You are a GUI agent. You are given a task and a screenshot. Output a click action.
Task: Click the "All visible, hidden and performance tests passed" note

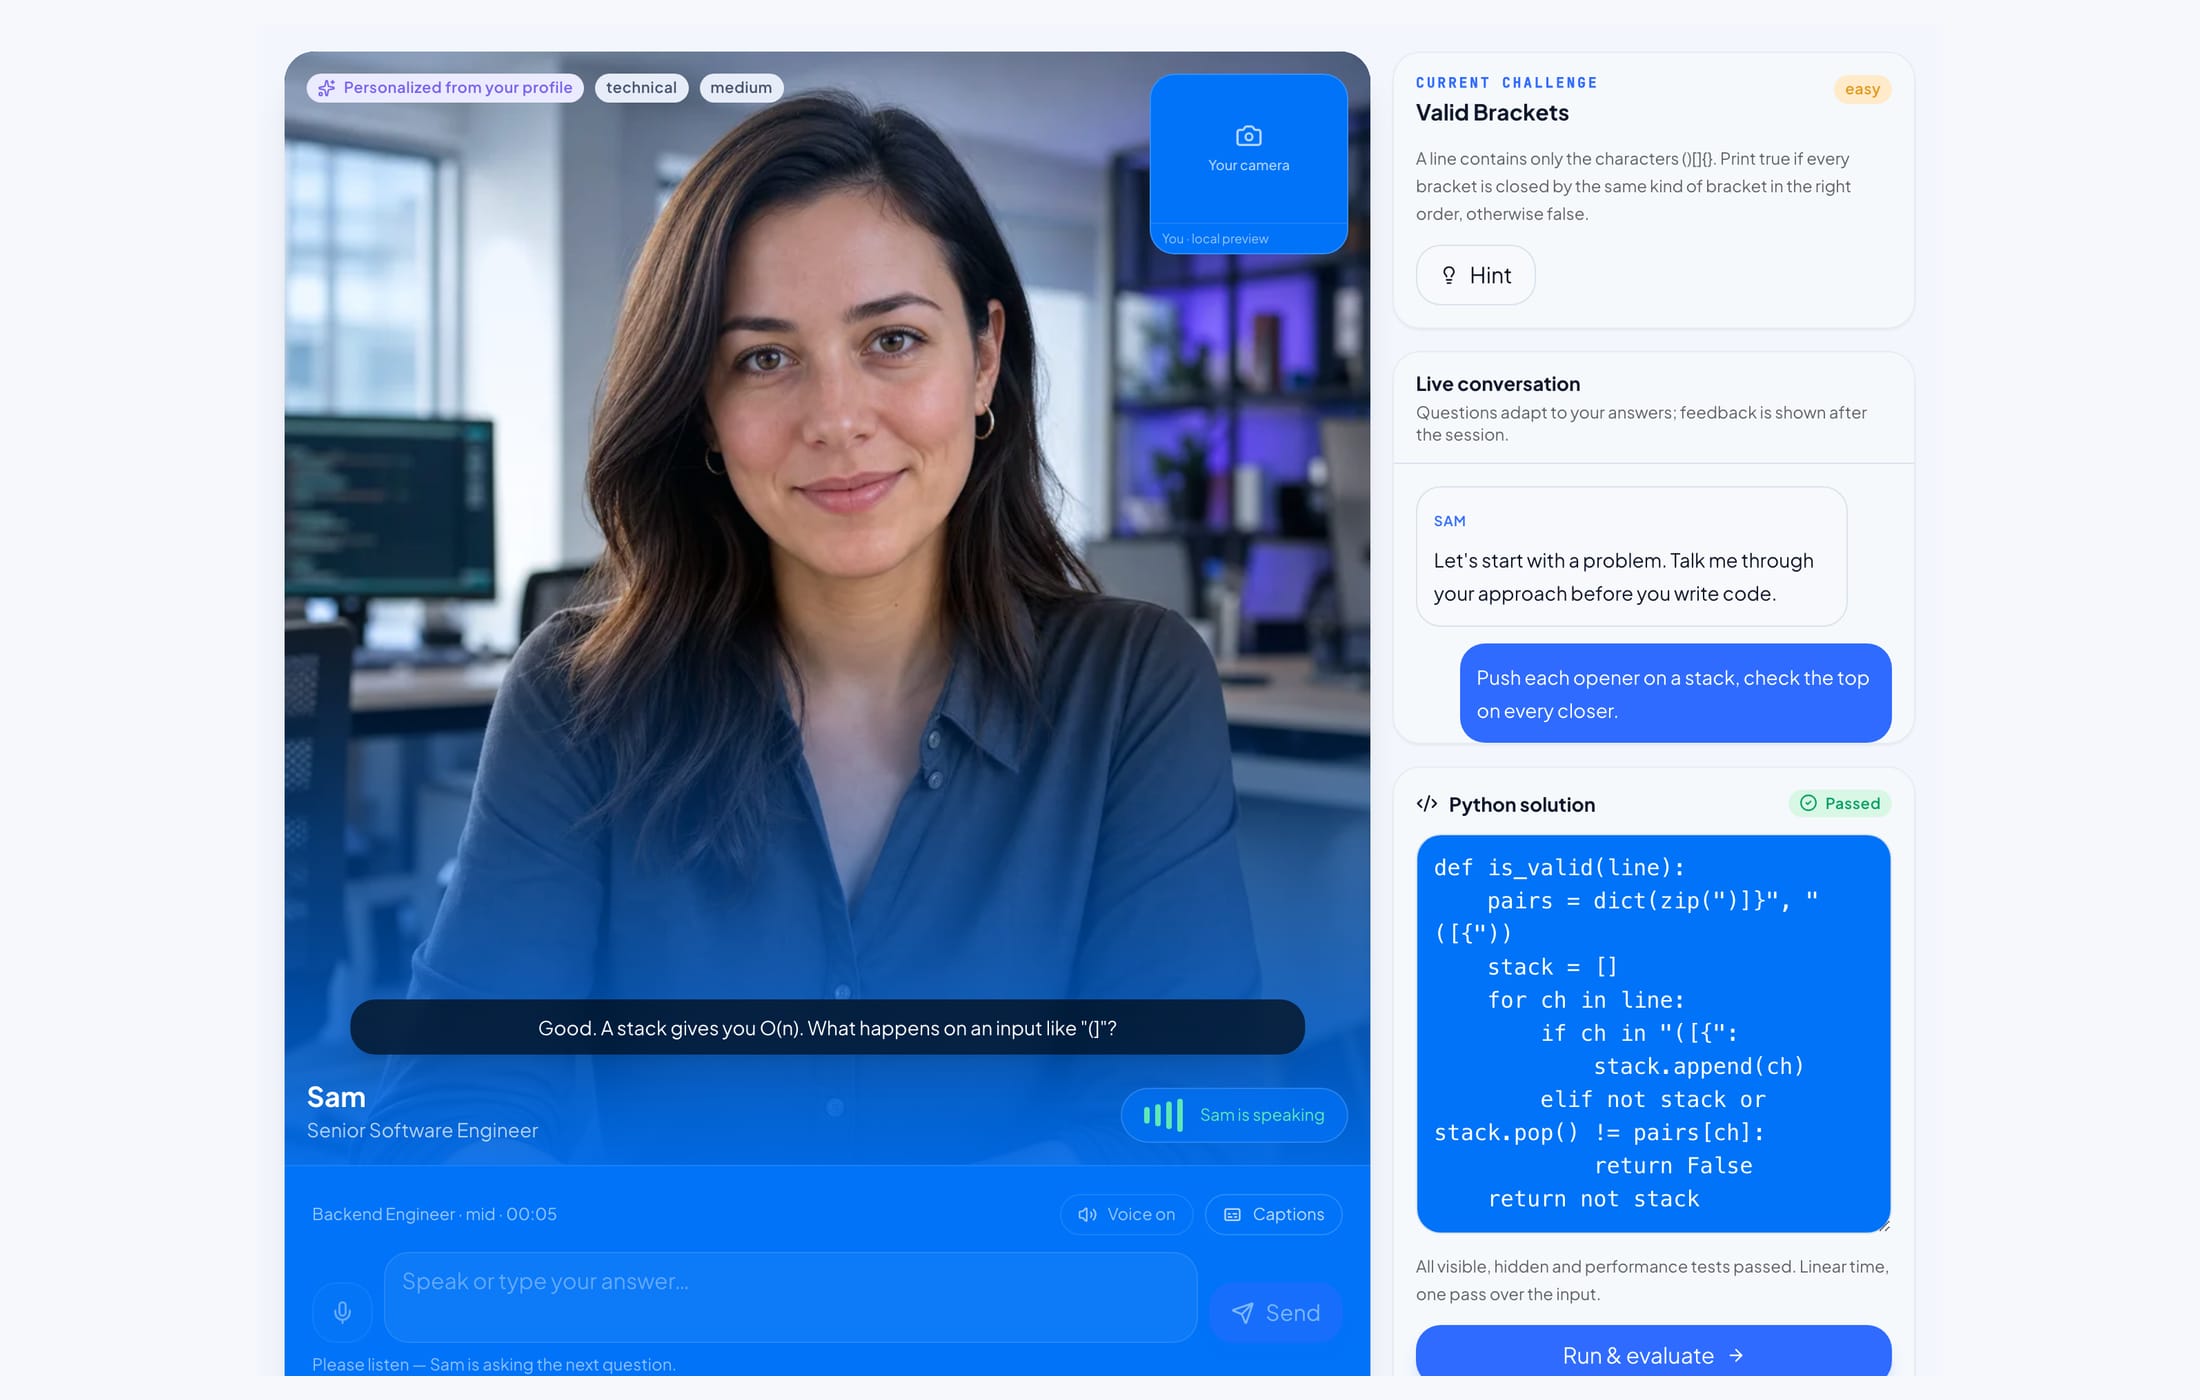pyautogui.click(x=1651, y=1280)
